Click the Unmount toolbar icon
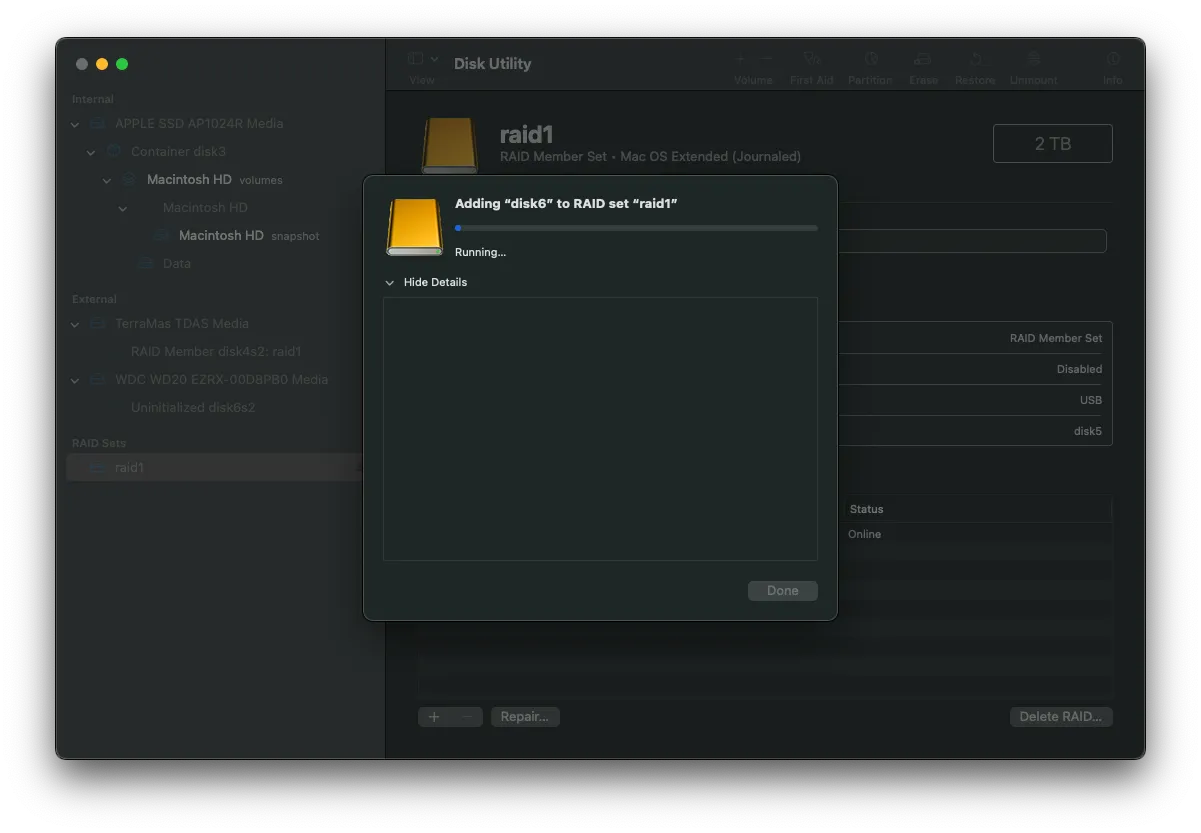The image size is (1201, 833). (x=1033, y=60)
